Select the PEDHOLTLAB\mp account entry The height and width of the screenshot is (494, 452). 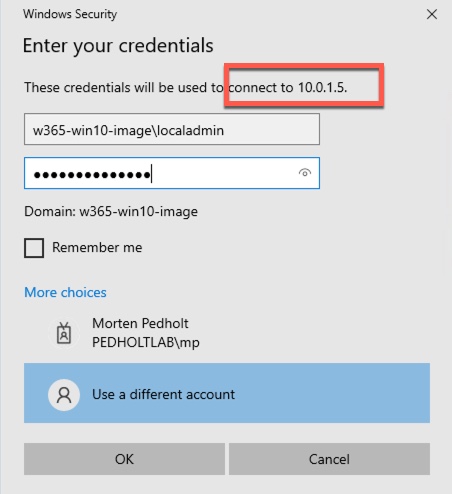point(146,342)
